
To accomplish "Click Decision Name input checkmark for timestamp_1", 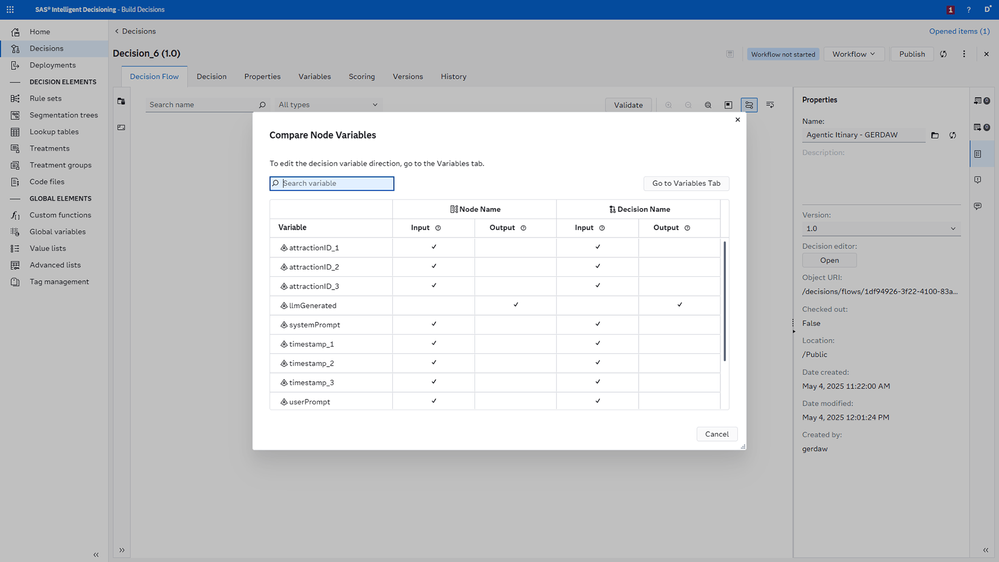I will tap(598, 343).
